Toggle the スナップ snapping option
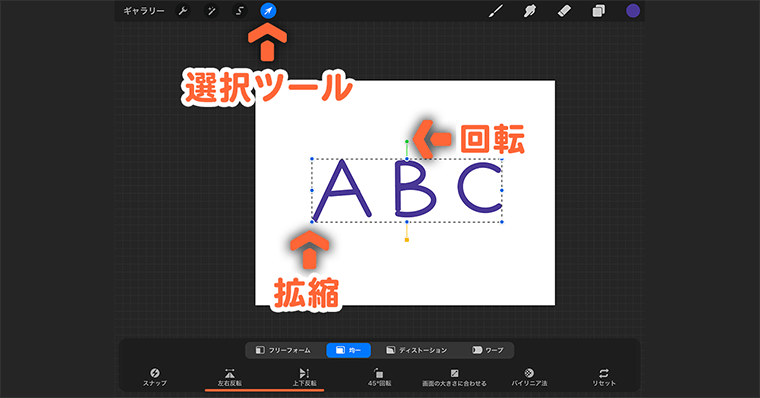Viewport: 760px width, 398px height. tap(155, 377)
